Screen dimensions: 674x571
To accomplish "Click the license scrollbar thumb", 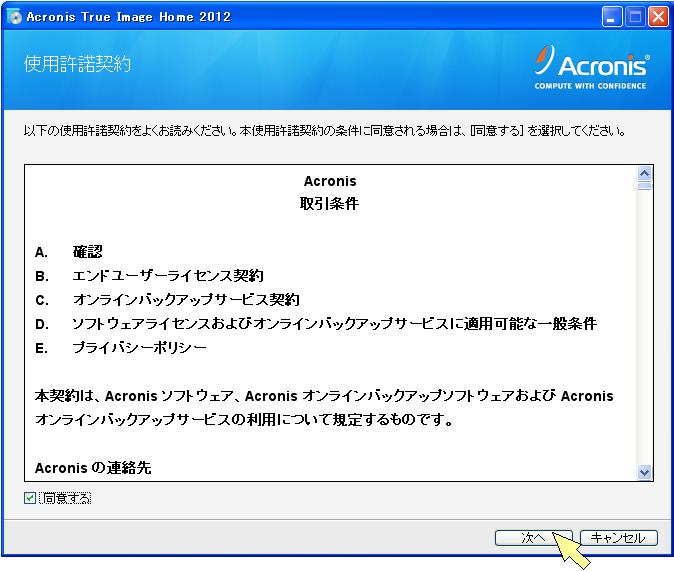I will pyautogui.click(x=644, y=186).
